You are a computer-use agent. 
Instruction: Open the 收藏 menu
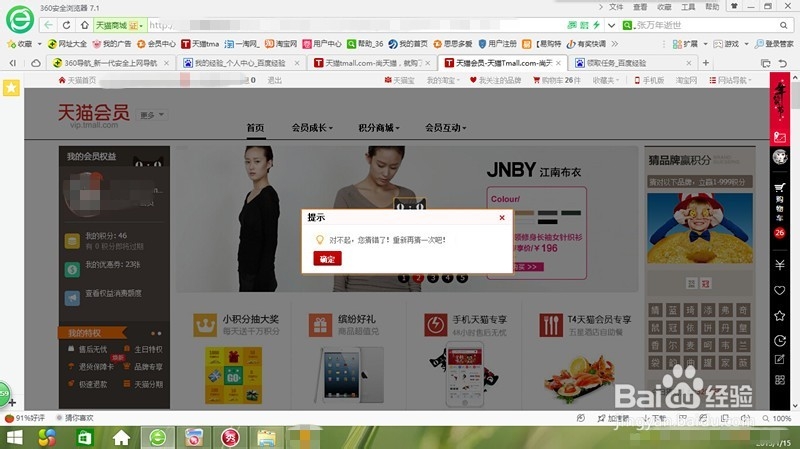point(664,7)
